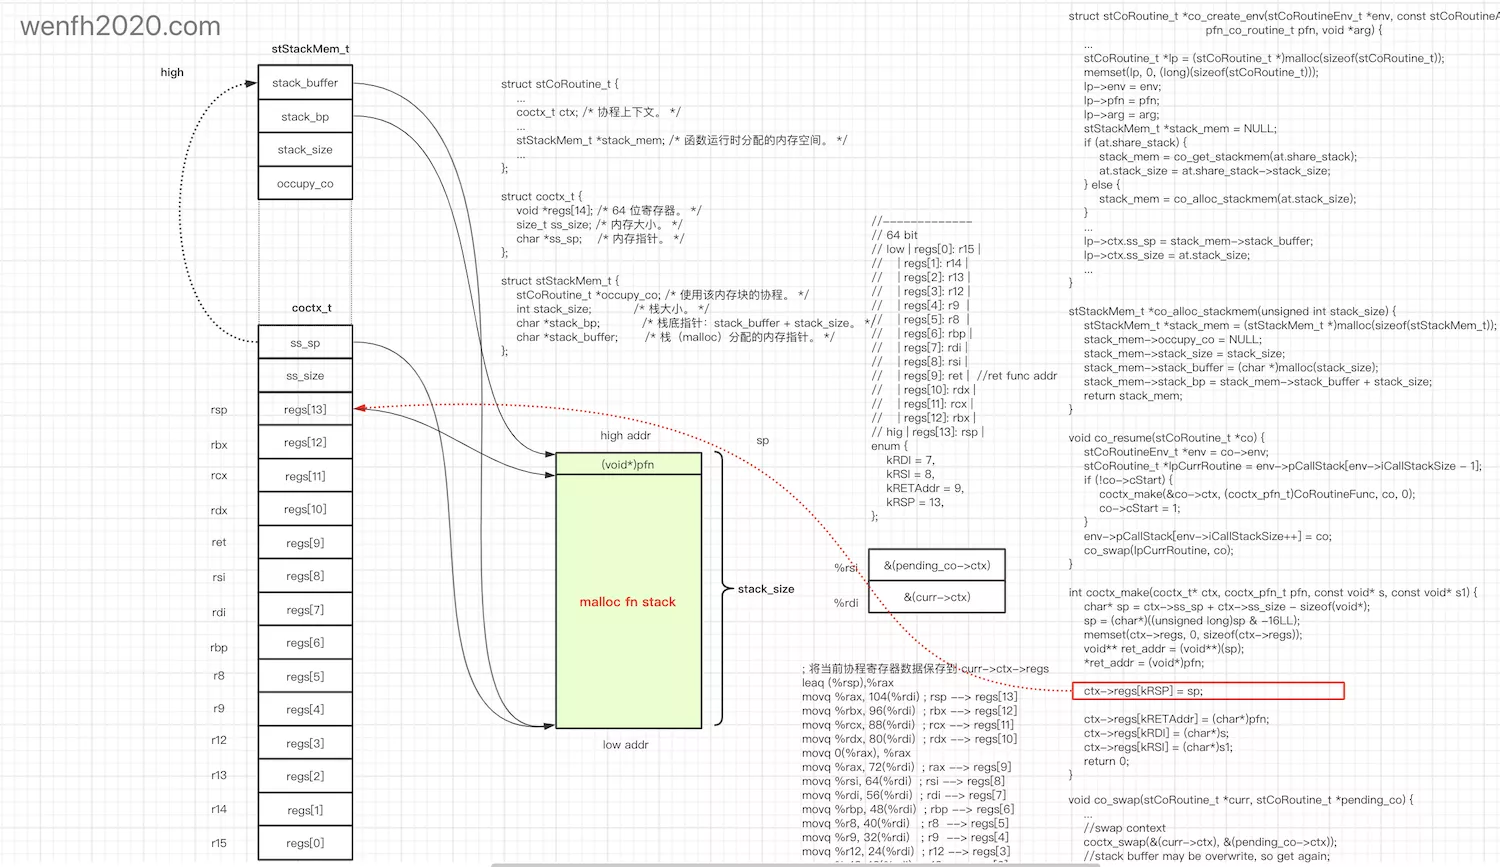Select the regs[7] cell for rdi
The width and height of the screenshot is (1500, 867).
305,610
